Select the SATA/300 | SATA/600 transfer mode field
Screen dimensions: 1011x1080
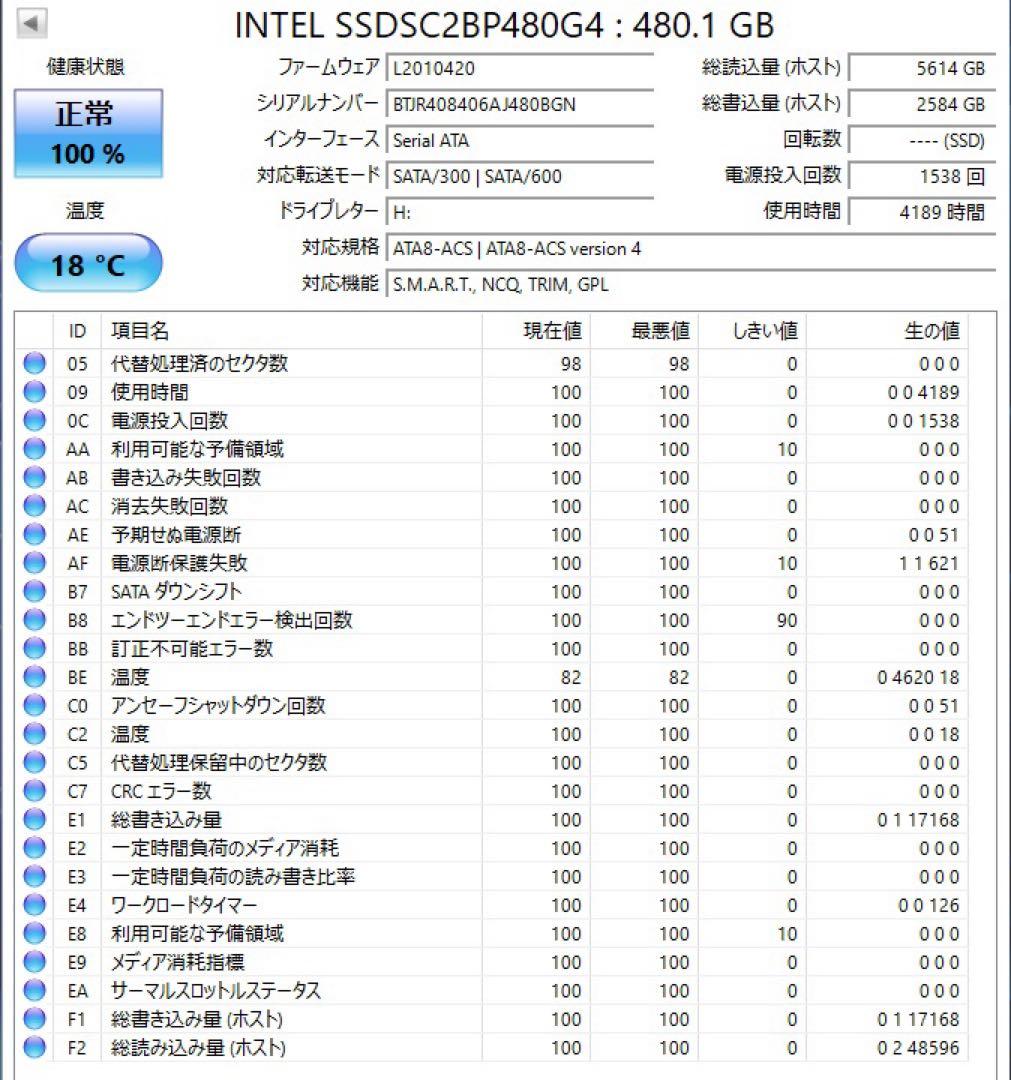[x=520, y=176]
